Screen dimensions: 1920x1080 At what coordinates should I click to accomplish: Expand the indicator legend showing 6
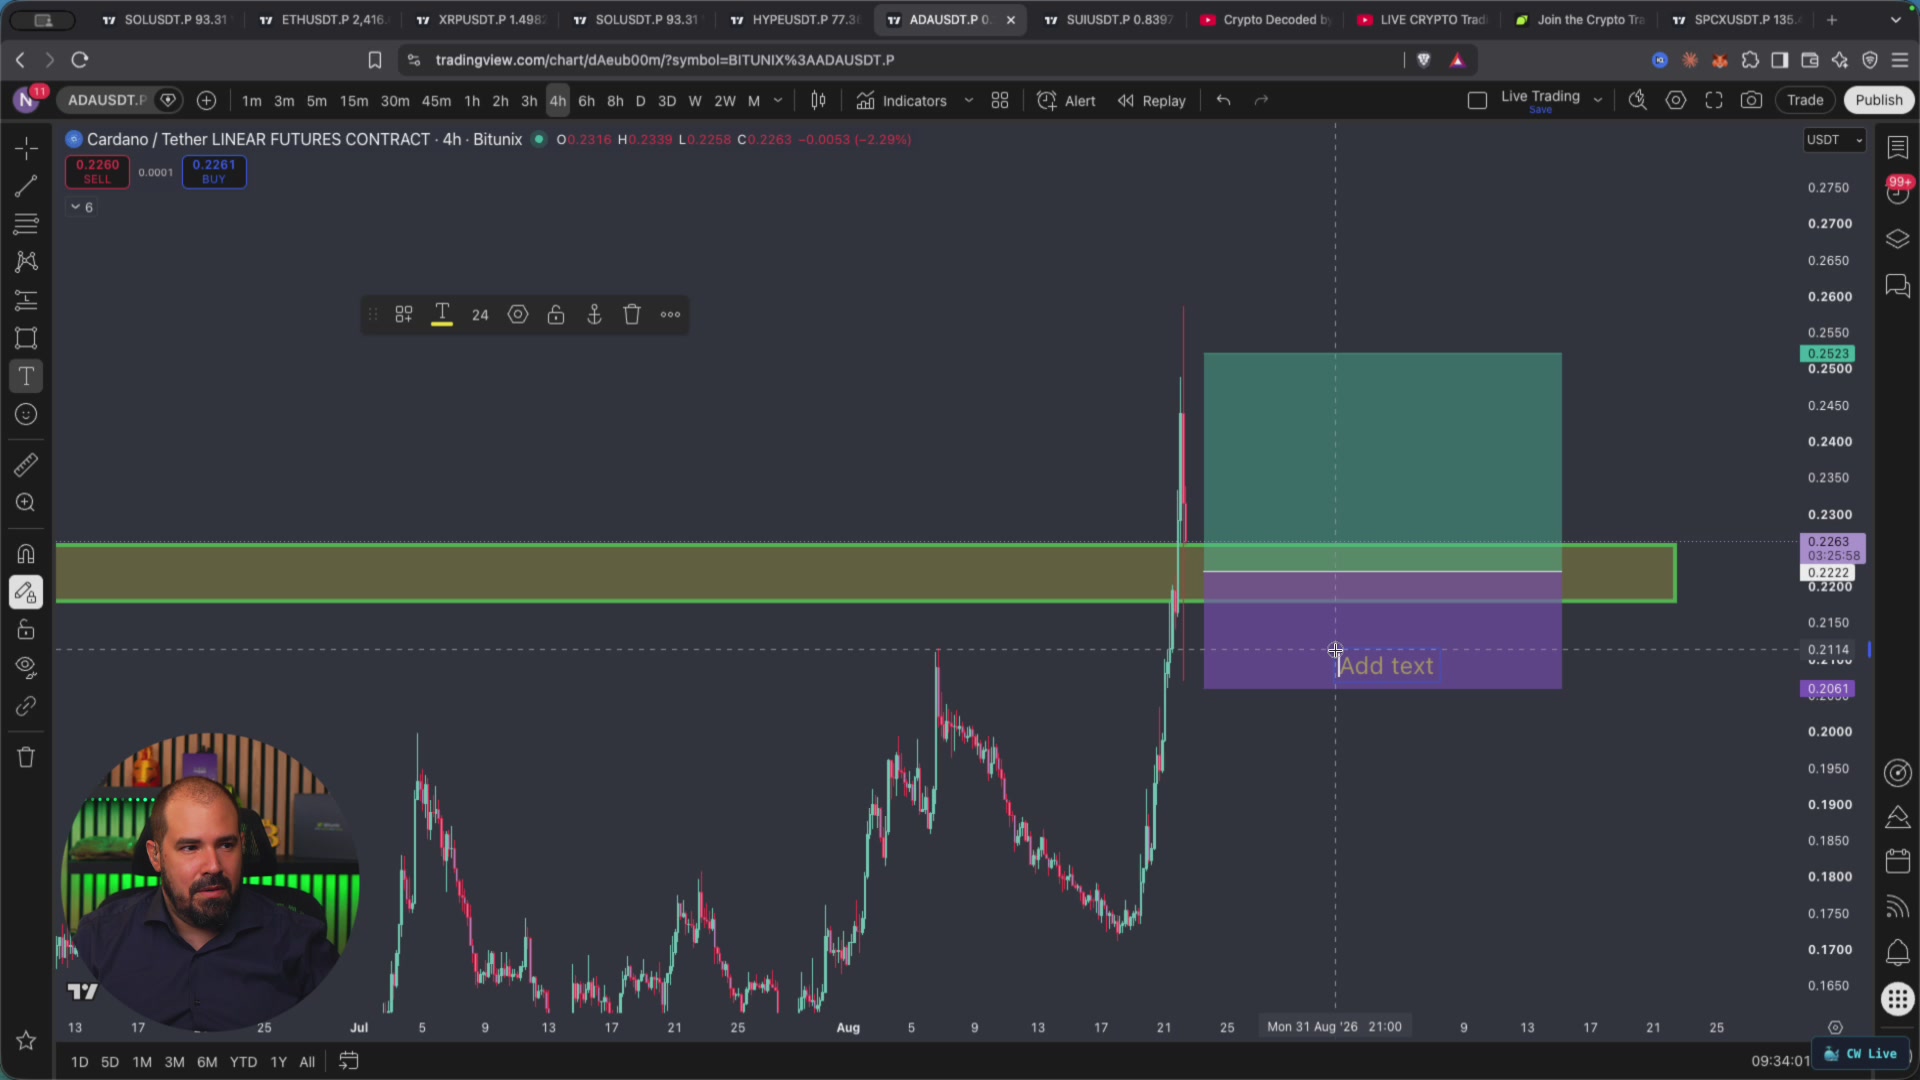81,207
